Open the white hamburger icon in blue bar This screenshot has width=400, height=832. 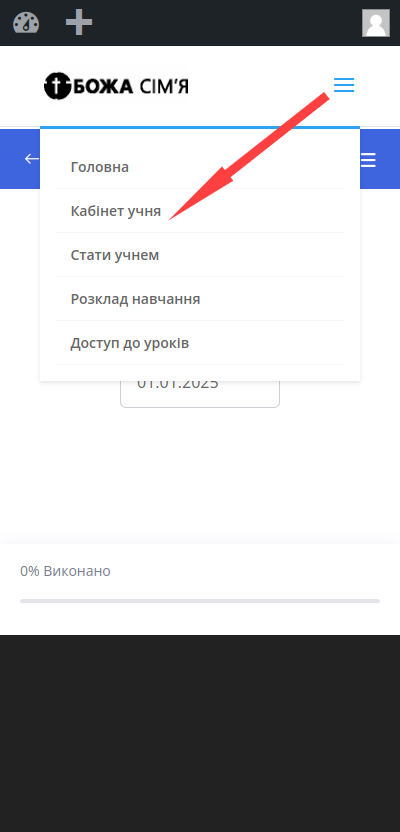368,160
